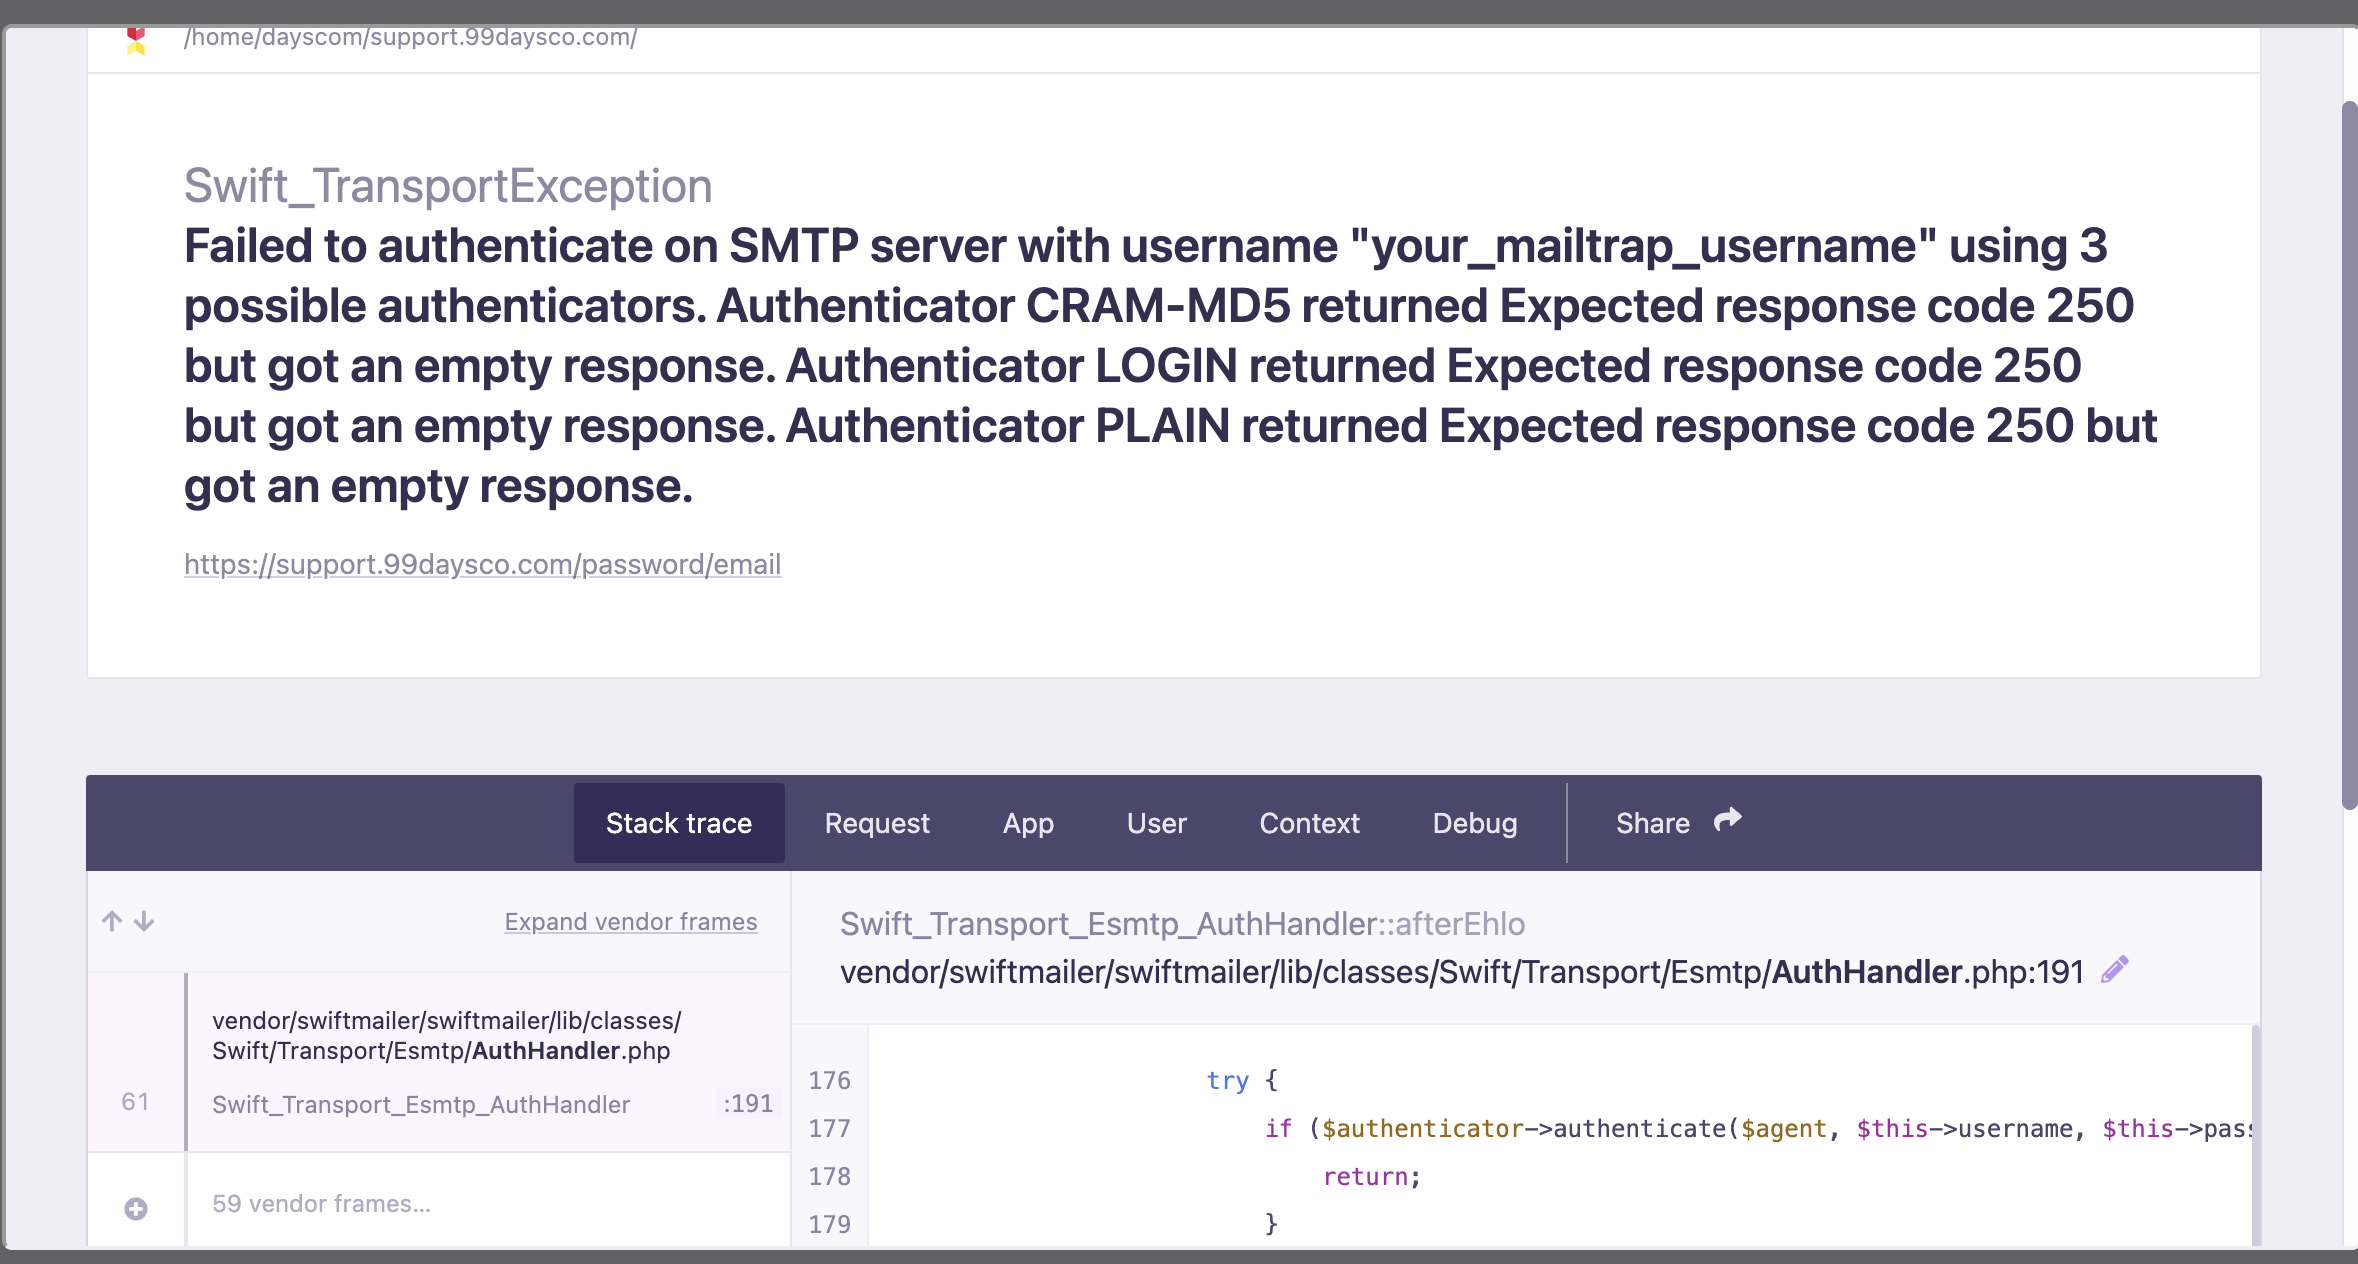
Task: Click the page vertical scrollbar
Action: [2349, 455]
